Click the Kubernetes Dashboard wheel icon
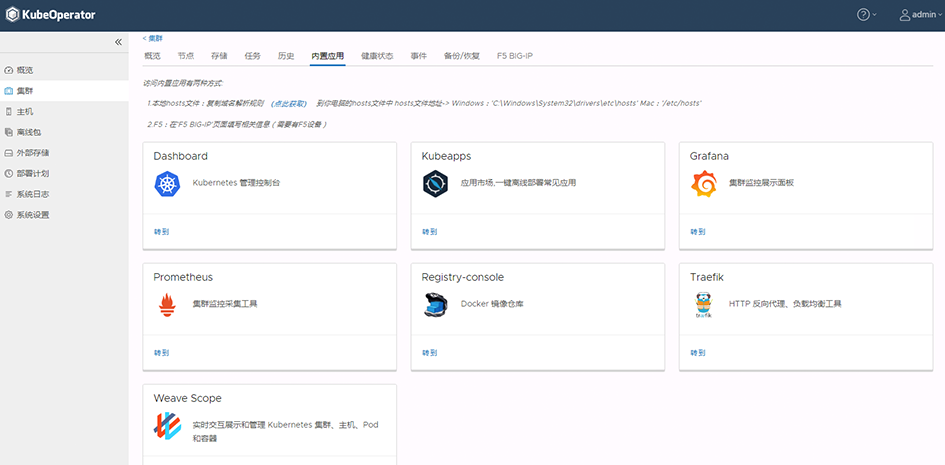 point(168,183)
